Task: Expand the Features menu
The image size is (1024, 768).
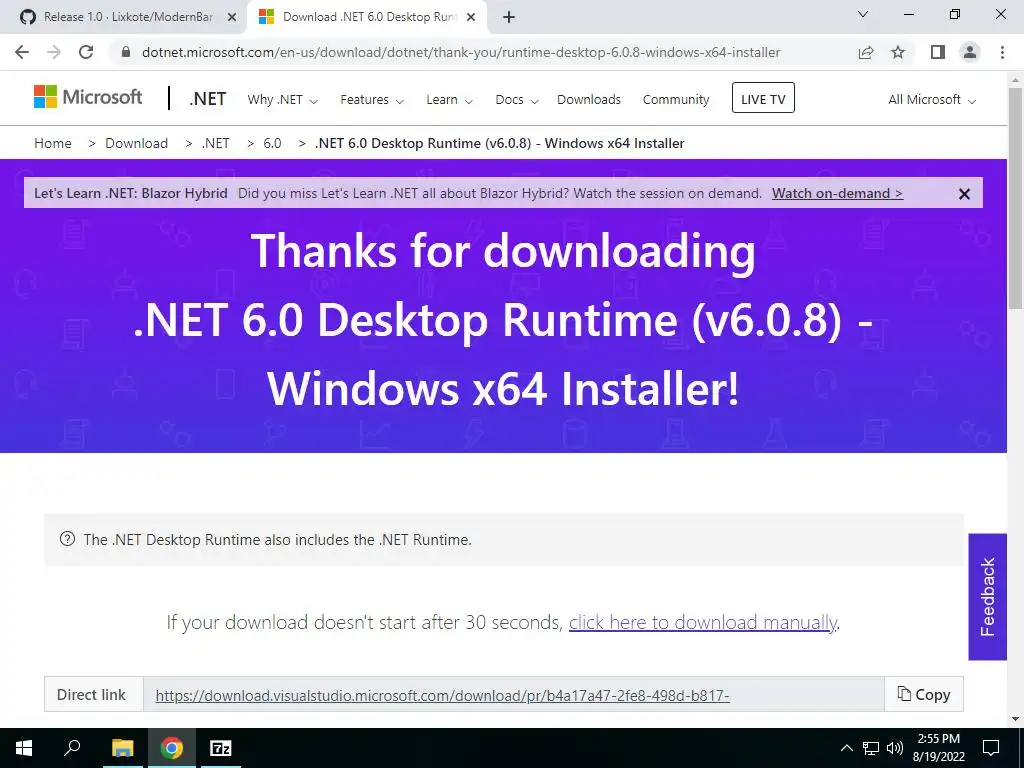Action: [372, 100]
